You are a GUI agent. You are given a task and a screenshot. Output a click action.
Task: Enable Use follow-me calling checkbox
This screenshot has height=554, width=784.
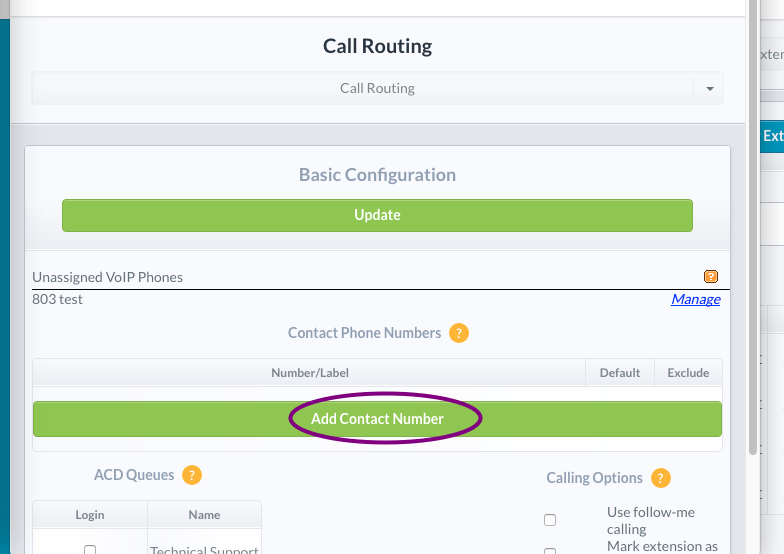pos(550,520)
